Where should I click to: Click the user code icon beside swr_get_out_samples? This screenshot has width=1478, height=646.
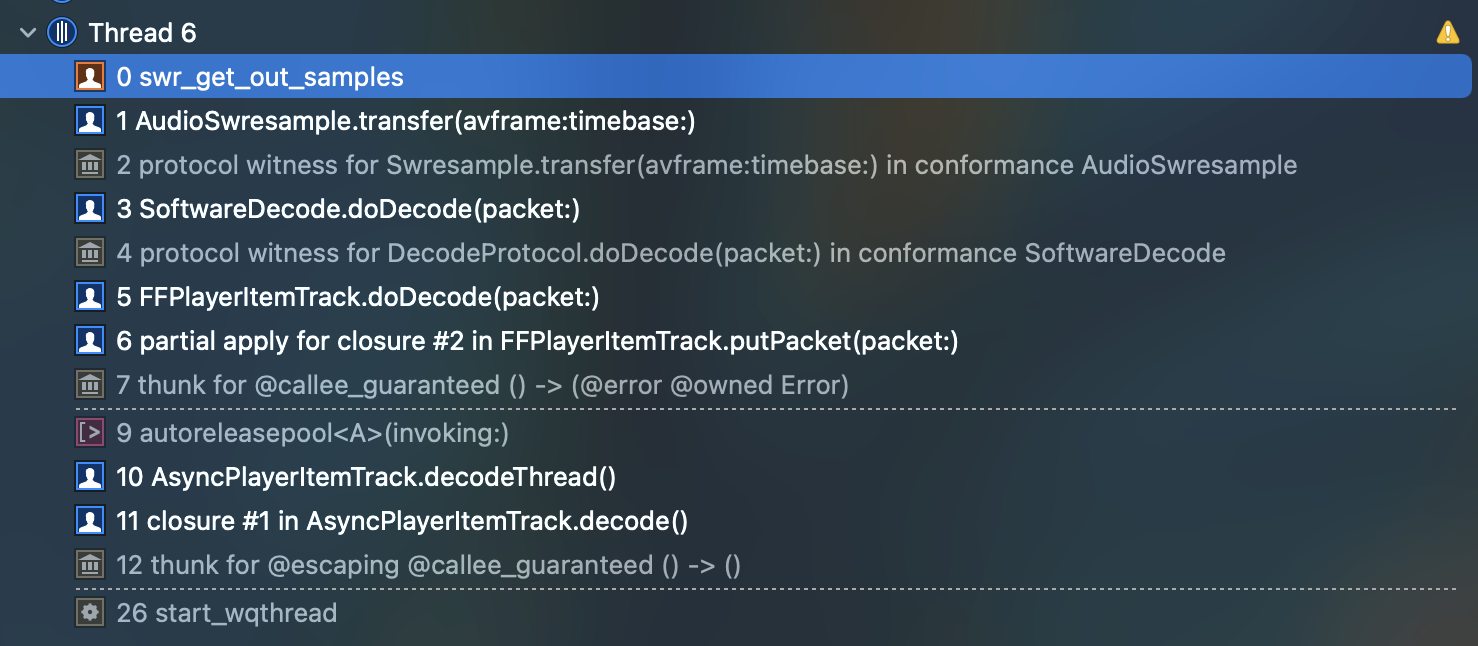[90, 76]
